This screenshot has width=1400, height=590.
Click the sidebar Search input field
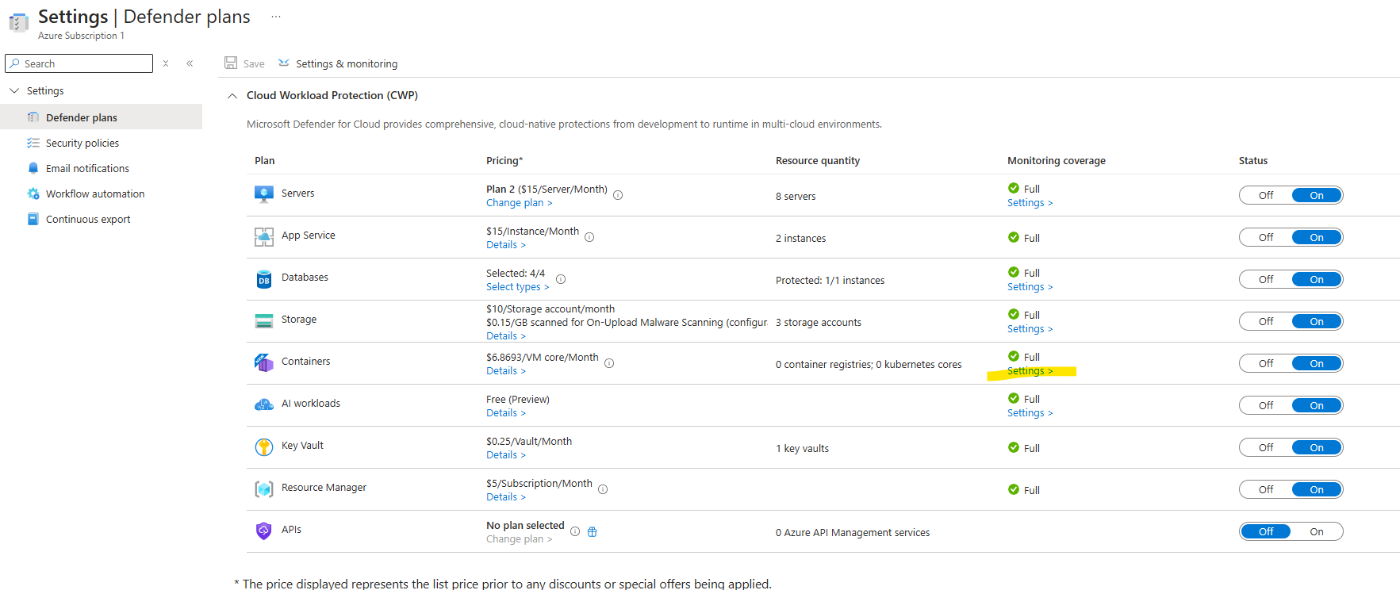pos(79,63)
